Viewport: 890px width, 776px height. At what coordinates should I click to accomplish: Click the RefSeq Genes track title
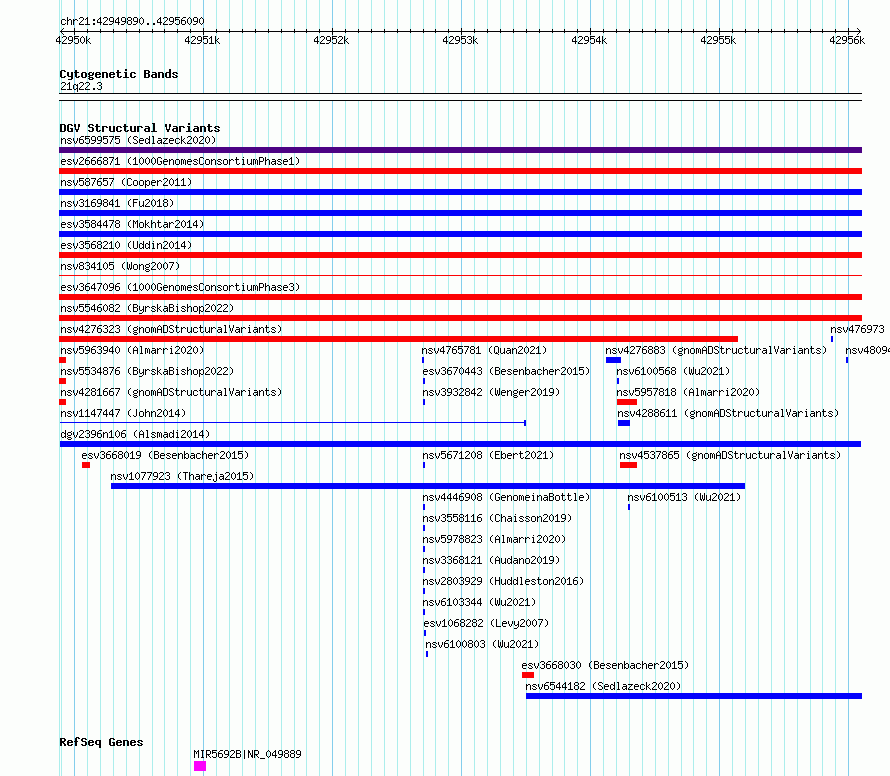pyautogui.click(x=101, y=742)
